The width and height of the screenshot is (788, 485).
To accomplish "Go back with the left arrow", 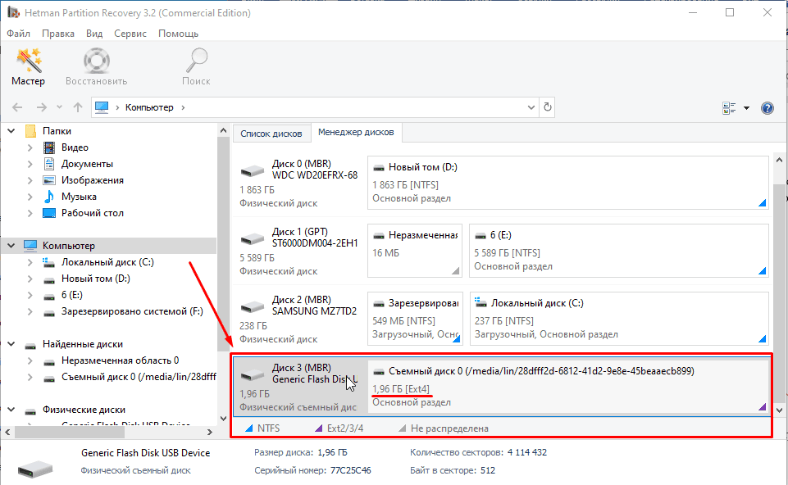I will (18, 107).
